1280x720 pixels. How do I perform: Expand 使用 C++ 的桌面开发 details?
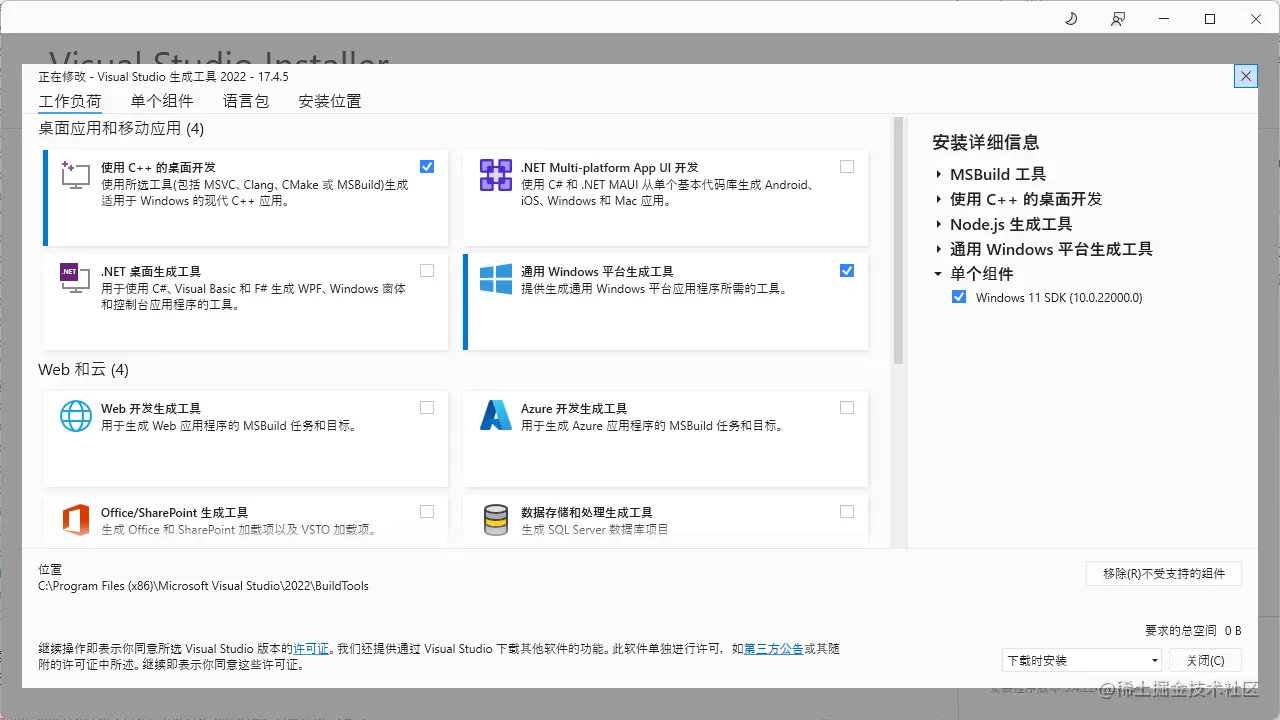(x=939, y=199)
